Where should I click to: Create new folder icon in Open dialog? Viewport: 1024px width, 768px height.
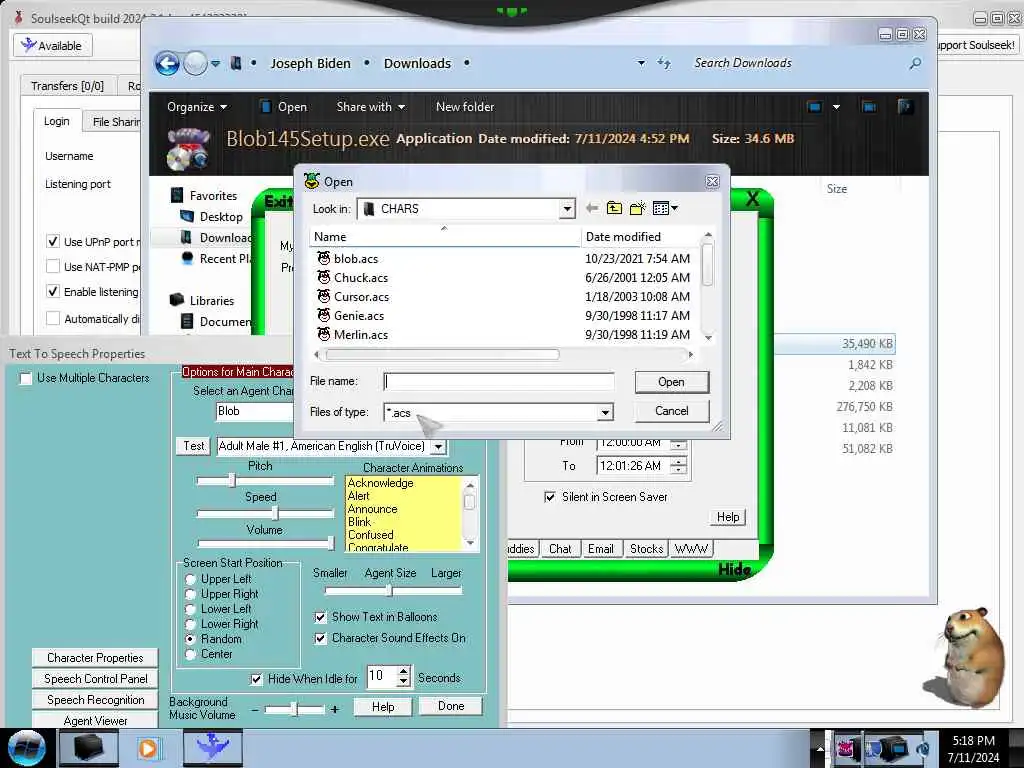coord(637,208)
